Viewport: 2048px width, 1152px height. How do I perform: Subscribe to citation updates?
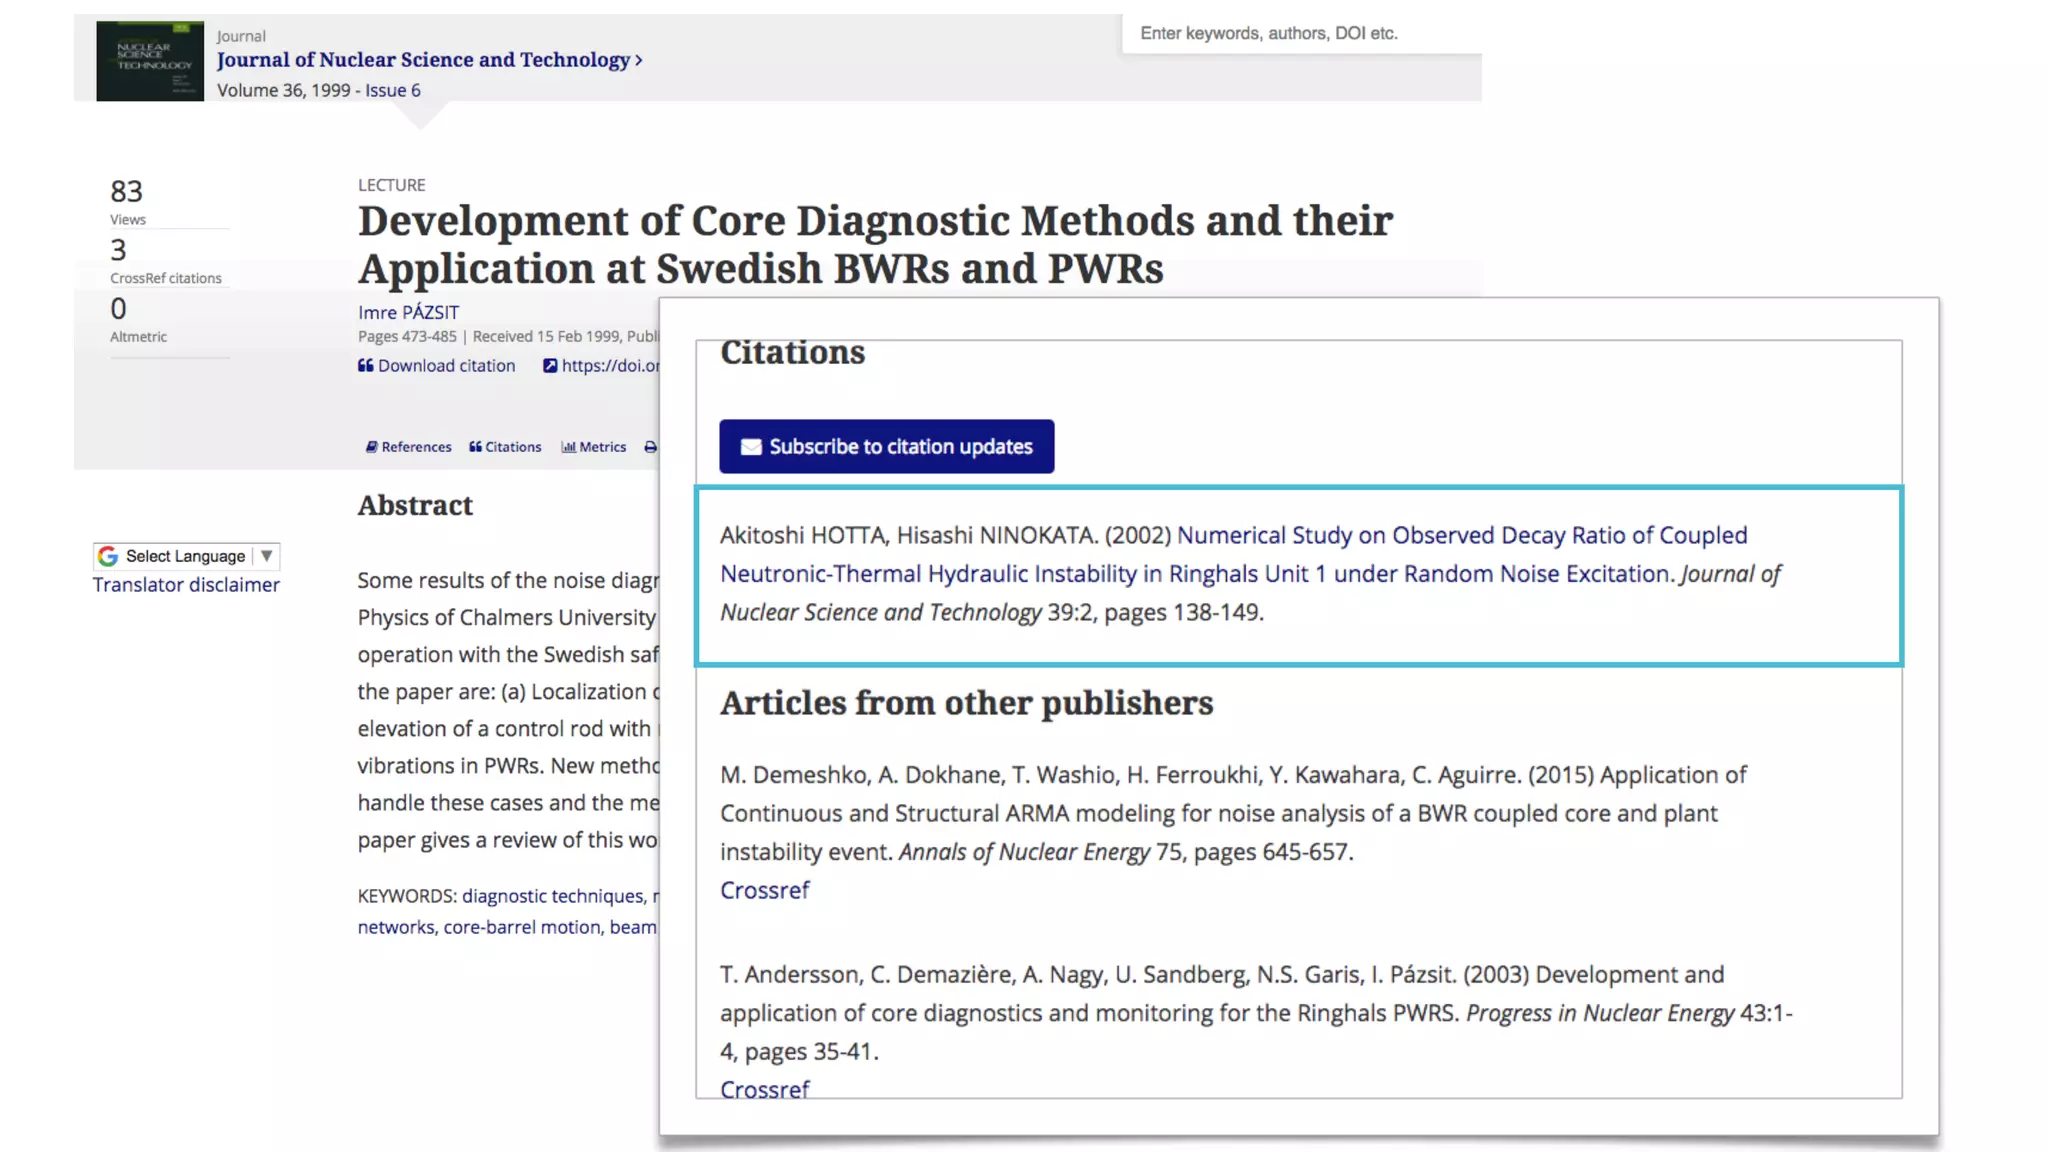coord(886,447)
